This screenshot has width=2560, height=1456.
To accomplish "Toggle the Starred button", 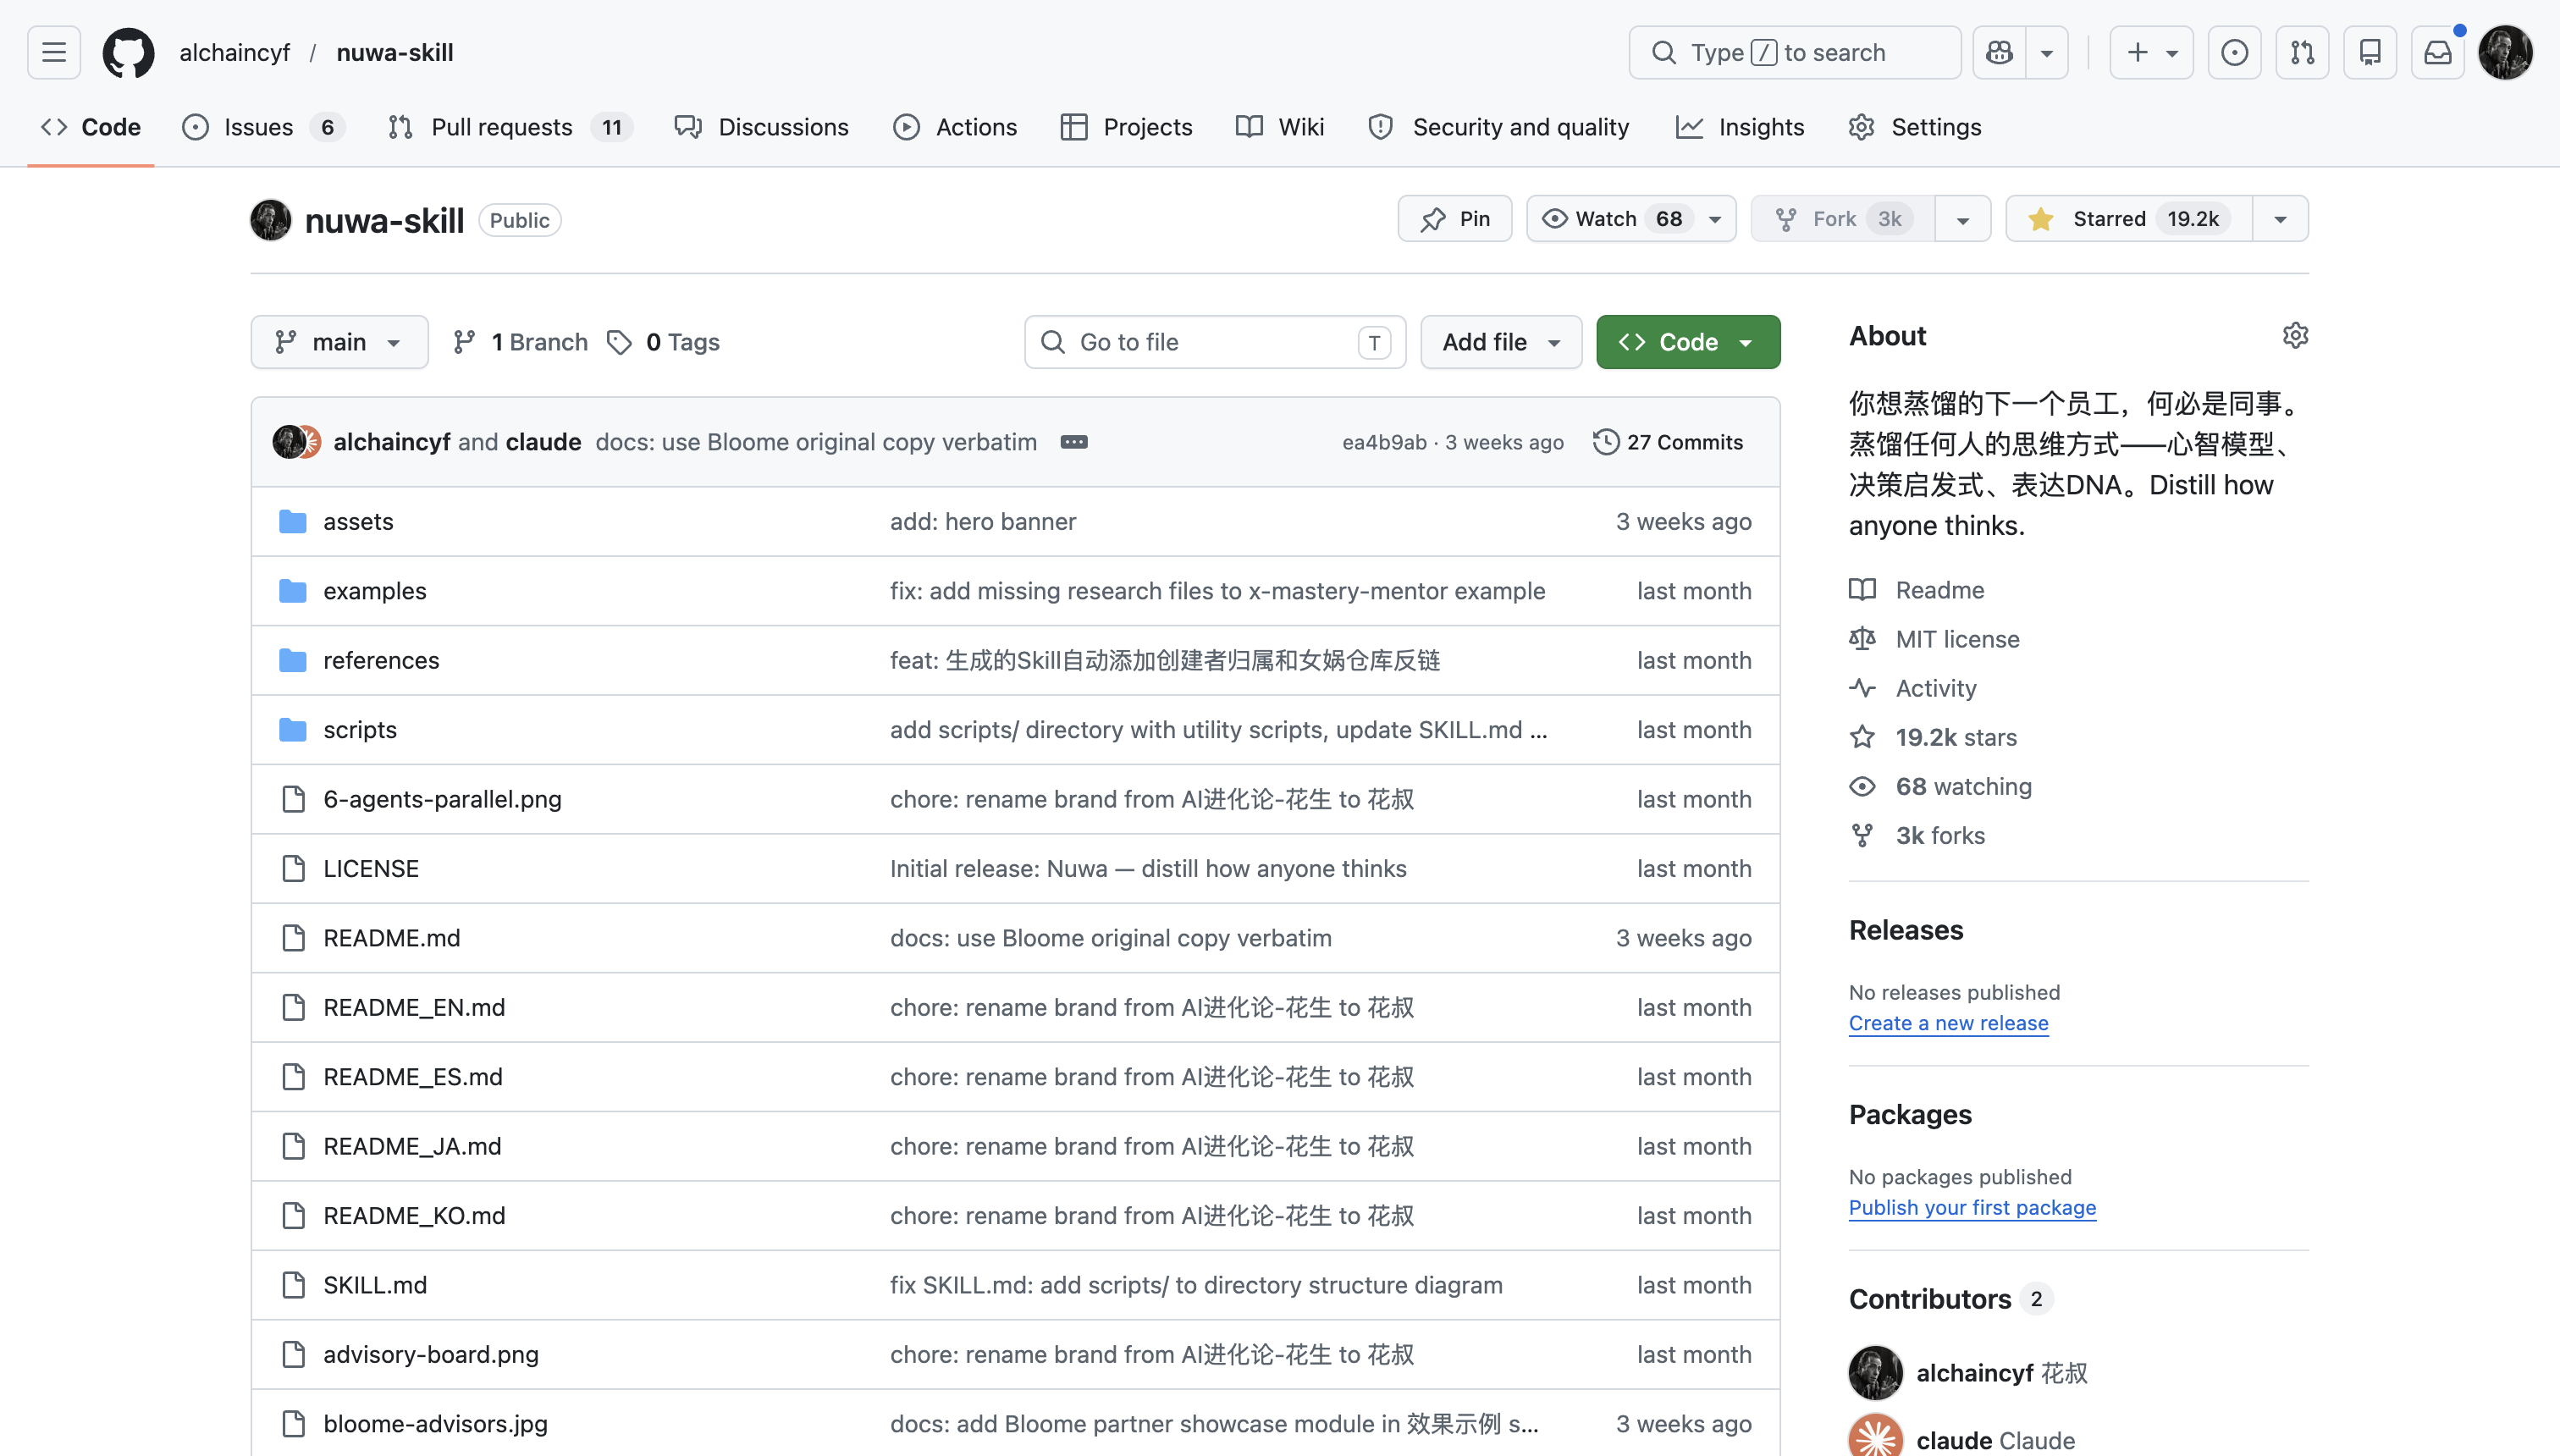I will pos(2128,218).
